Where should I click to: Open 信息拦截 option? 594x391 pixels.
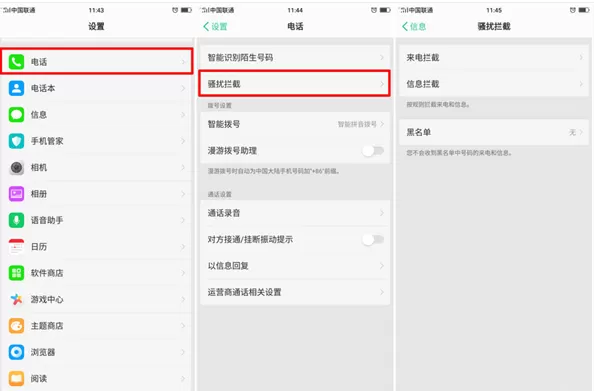[494, 84]
